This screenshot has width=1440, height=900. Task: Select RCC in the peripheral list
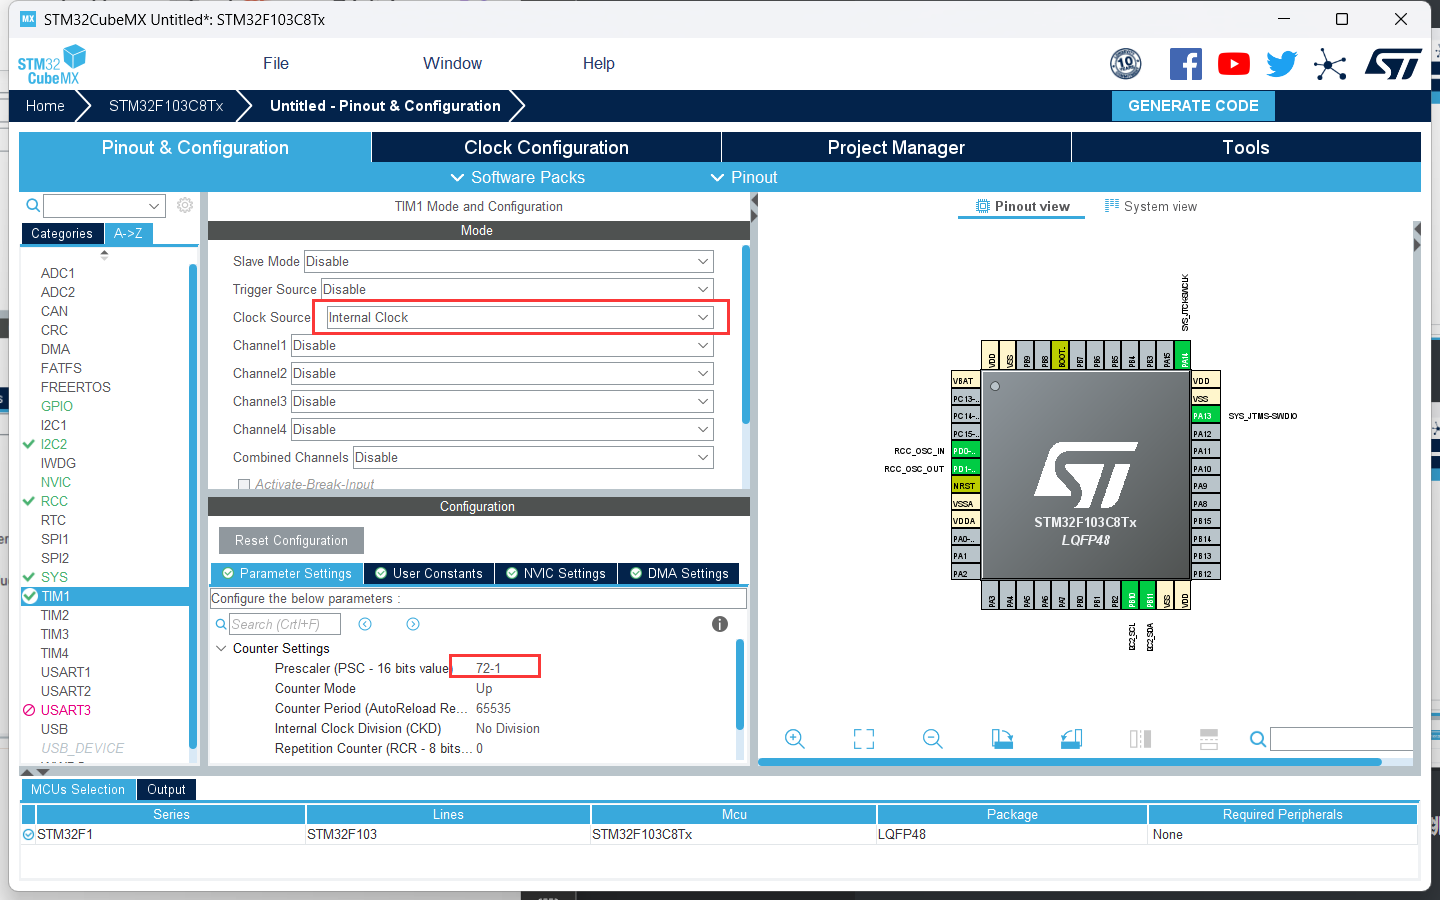click(x=54, y=501)
